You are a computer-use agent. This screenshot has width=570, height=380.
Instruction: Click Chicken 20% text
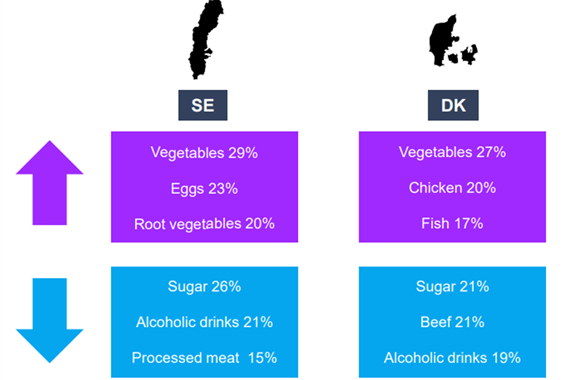click(452, 188)
